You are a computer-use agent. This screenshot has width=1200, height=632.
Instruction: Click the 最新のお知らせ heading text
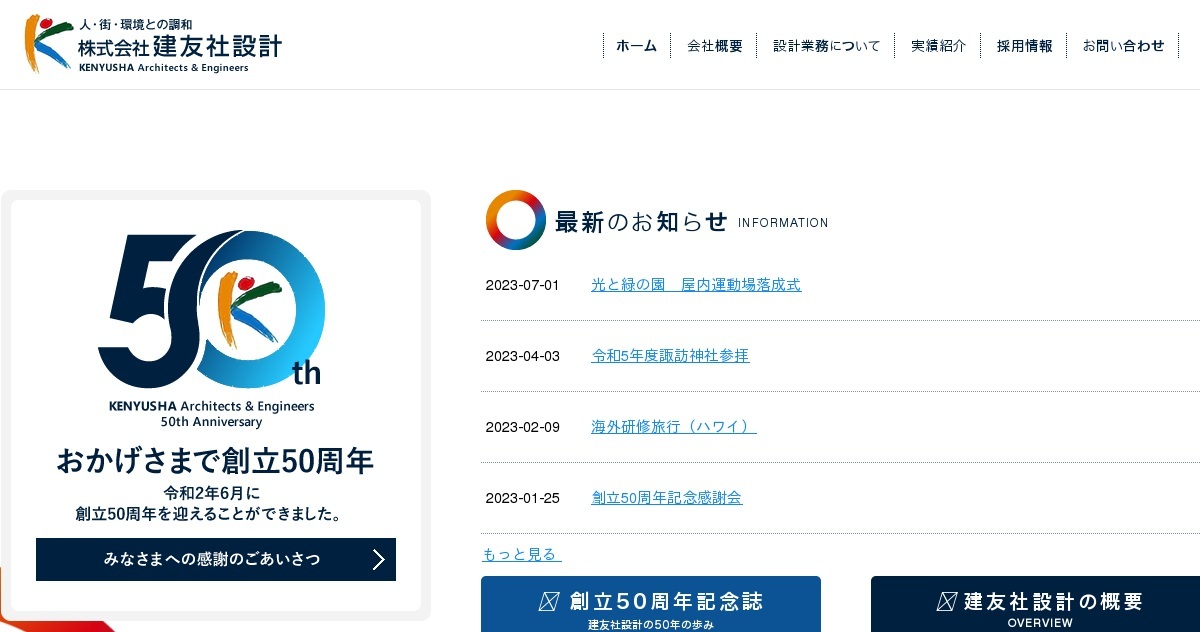[641, 222]
